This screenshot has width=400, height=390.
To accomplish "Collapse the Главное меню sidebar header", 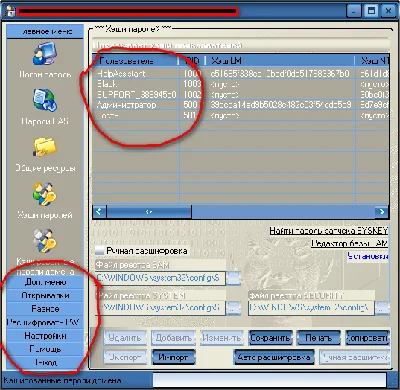I will point(45,32).
